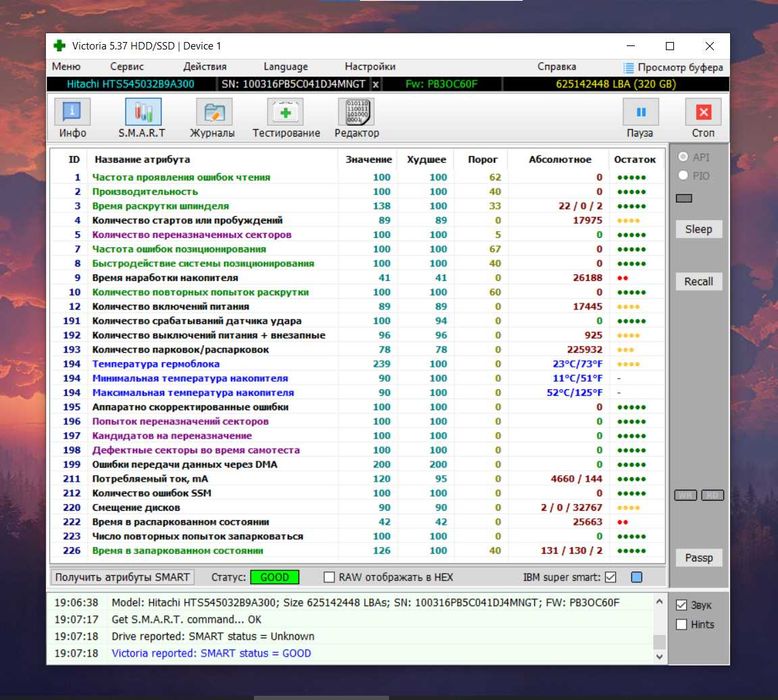The width and height of the screenshot is (778, 700).
Task: Select row Смещение дисков
Action: (357, 508)
